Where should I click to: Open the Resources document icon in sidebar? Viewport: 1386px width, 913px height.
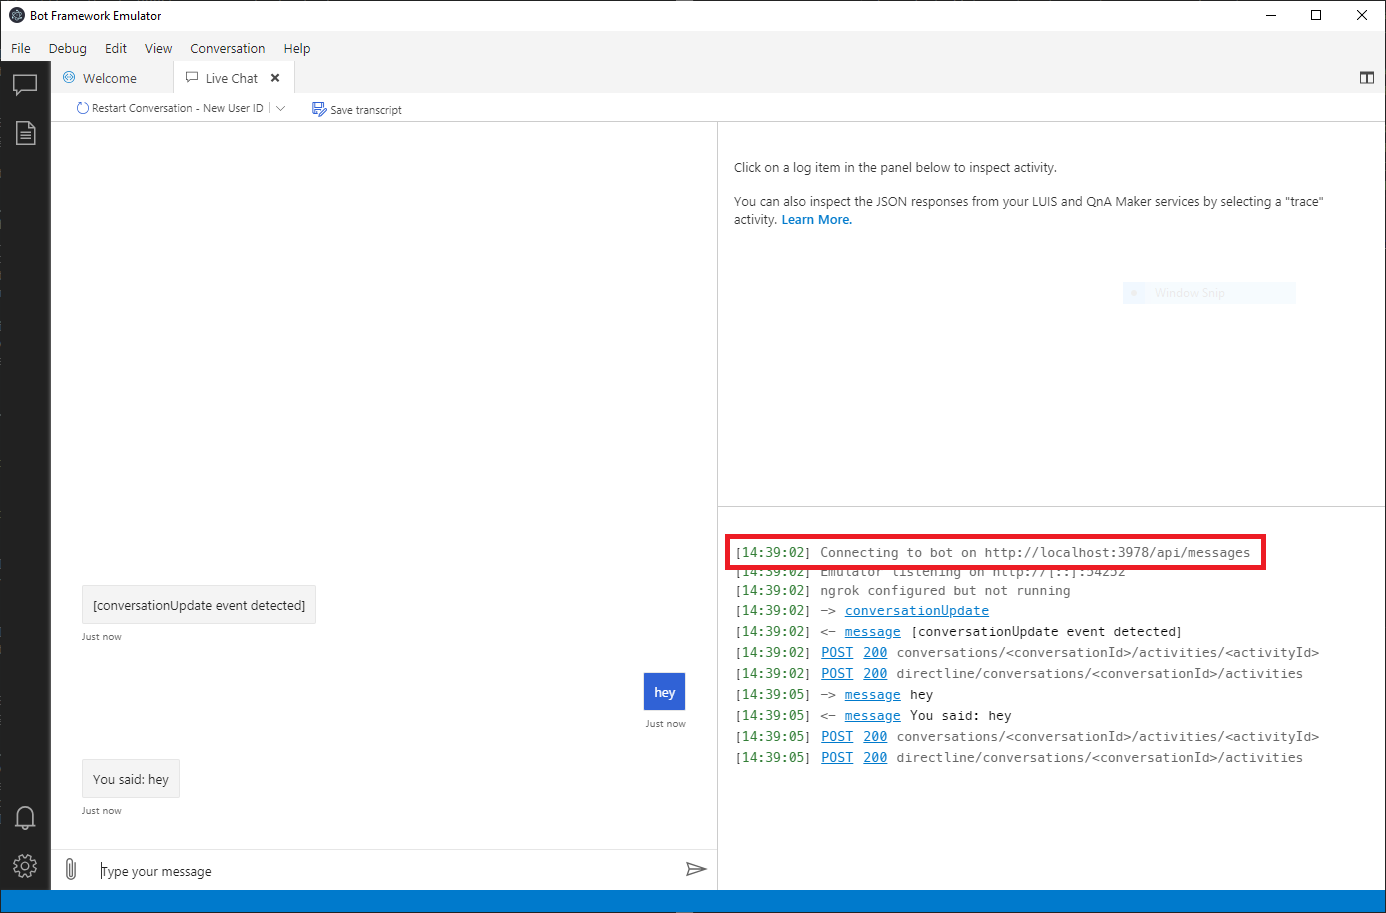pyautogui.click(x=25, y=133)
